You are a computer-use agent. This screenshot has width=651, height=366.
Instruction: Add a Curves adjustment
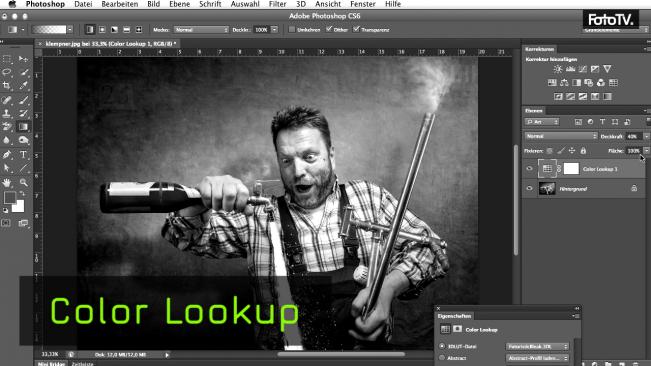583,69
